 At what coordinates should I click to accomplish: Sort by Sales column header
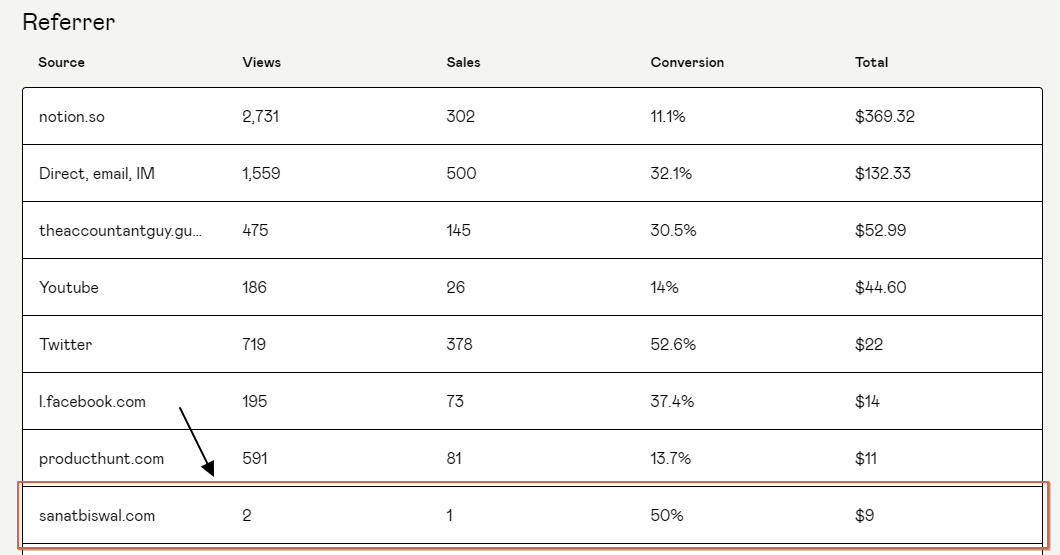click(x=463, y=62)
